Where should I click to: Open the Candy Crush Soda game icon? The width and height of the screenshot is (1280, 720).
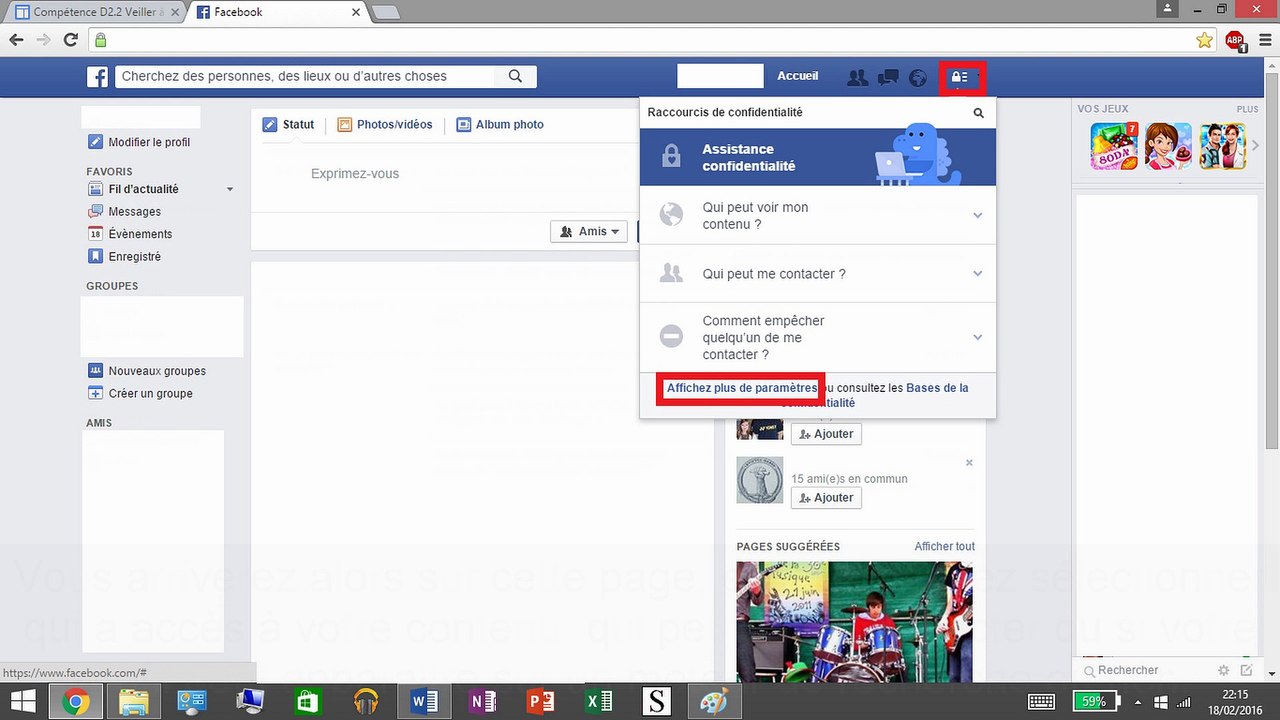coord(1115,146)
